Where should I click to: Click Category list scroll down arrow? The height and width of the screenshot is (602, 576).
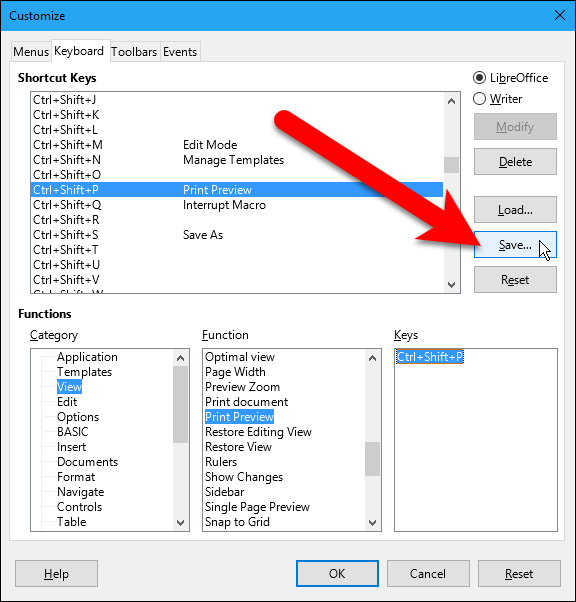click(x=180, y=523)
